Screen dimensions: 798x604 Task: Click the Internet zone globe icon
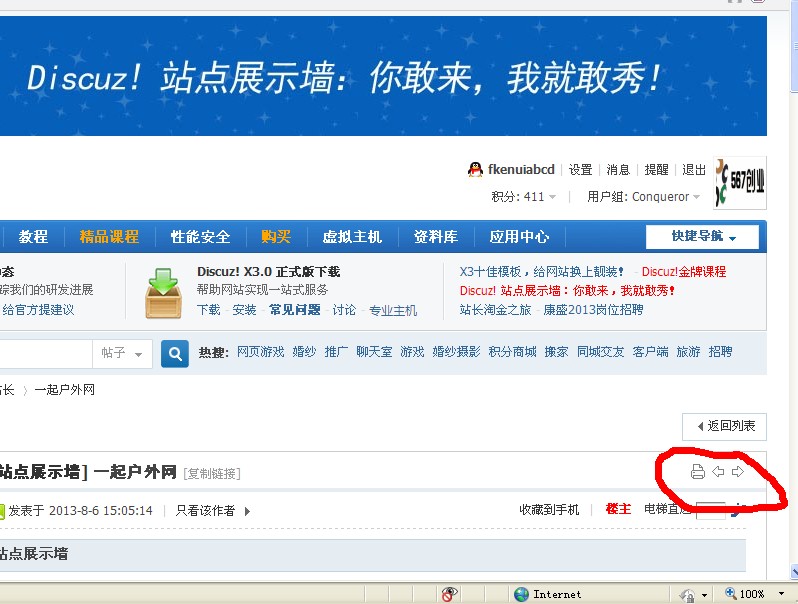click(521, 594)
